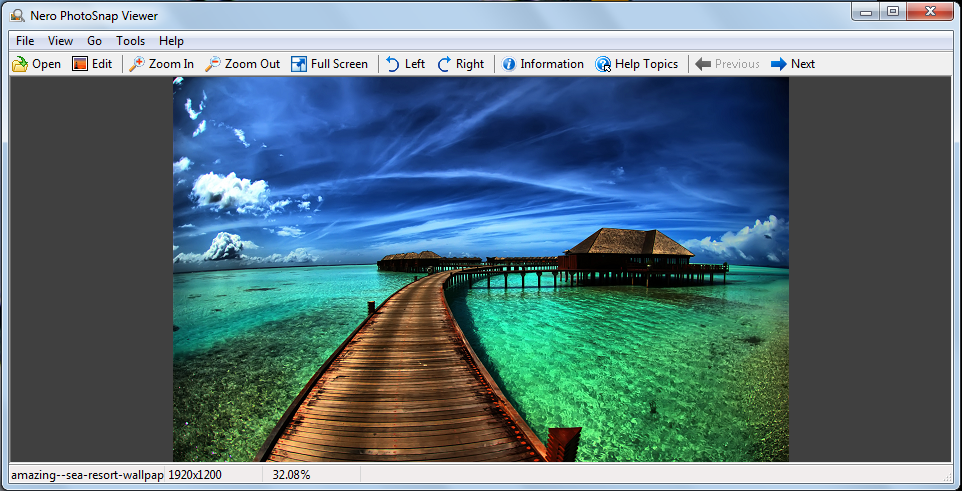962x491 pixels.
Task: Click the Right rotate label
Action: pyautogui.click(x=470, y=64)
